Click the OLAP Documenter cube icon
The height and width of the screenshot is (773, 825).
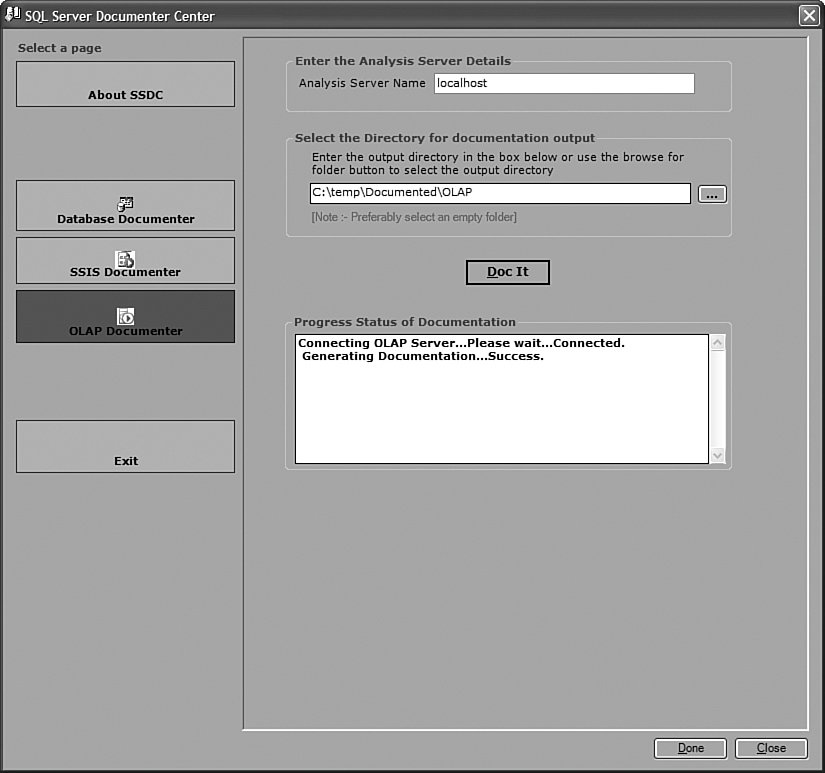click(x=125, y=316)
